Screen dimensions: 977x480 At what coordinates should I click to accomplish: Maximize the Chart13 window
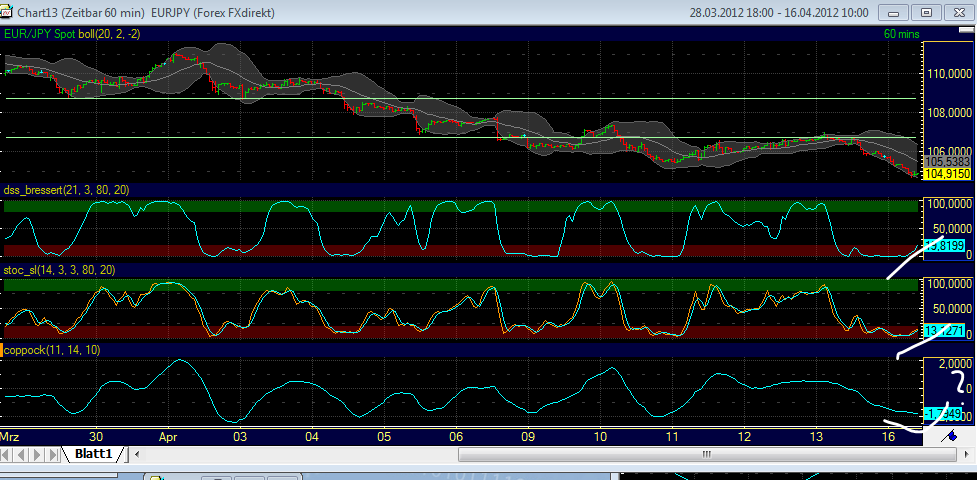927,12
